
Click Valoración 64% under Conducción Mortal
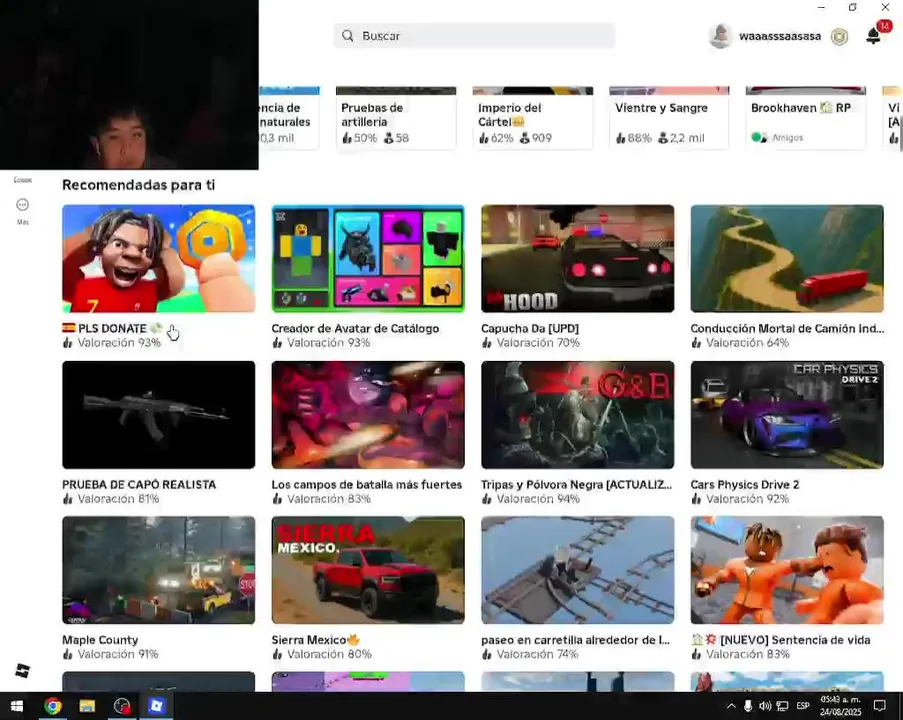(748, 343)
